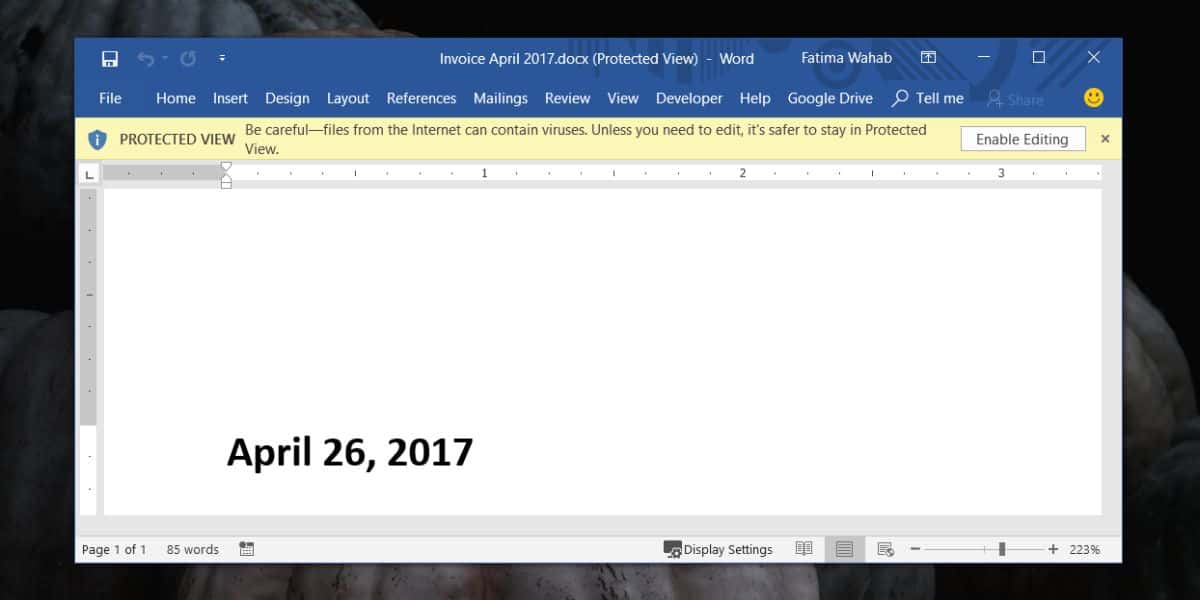
Task: Click the Save icon
Action: click(x=110, y=57)
